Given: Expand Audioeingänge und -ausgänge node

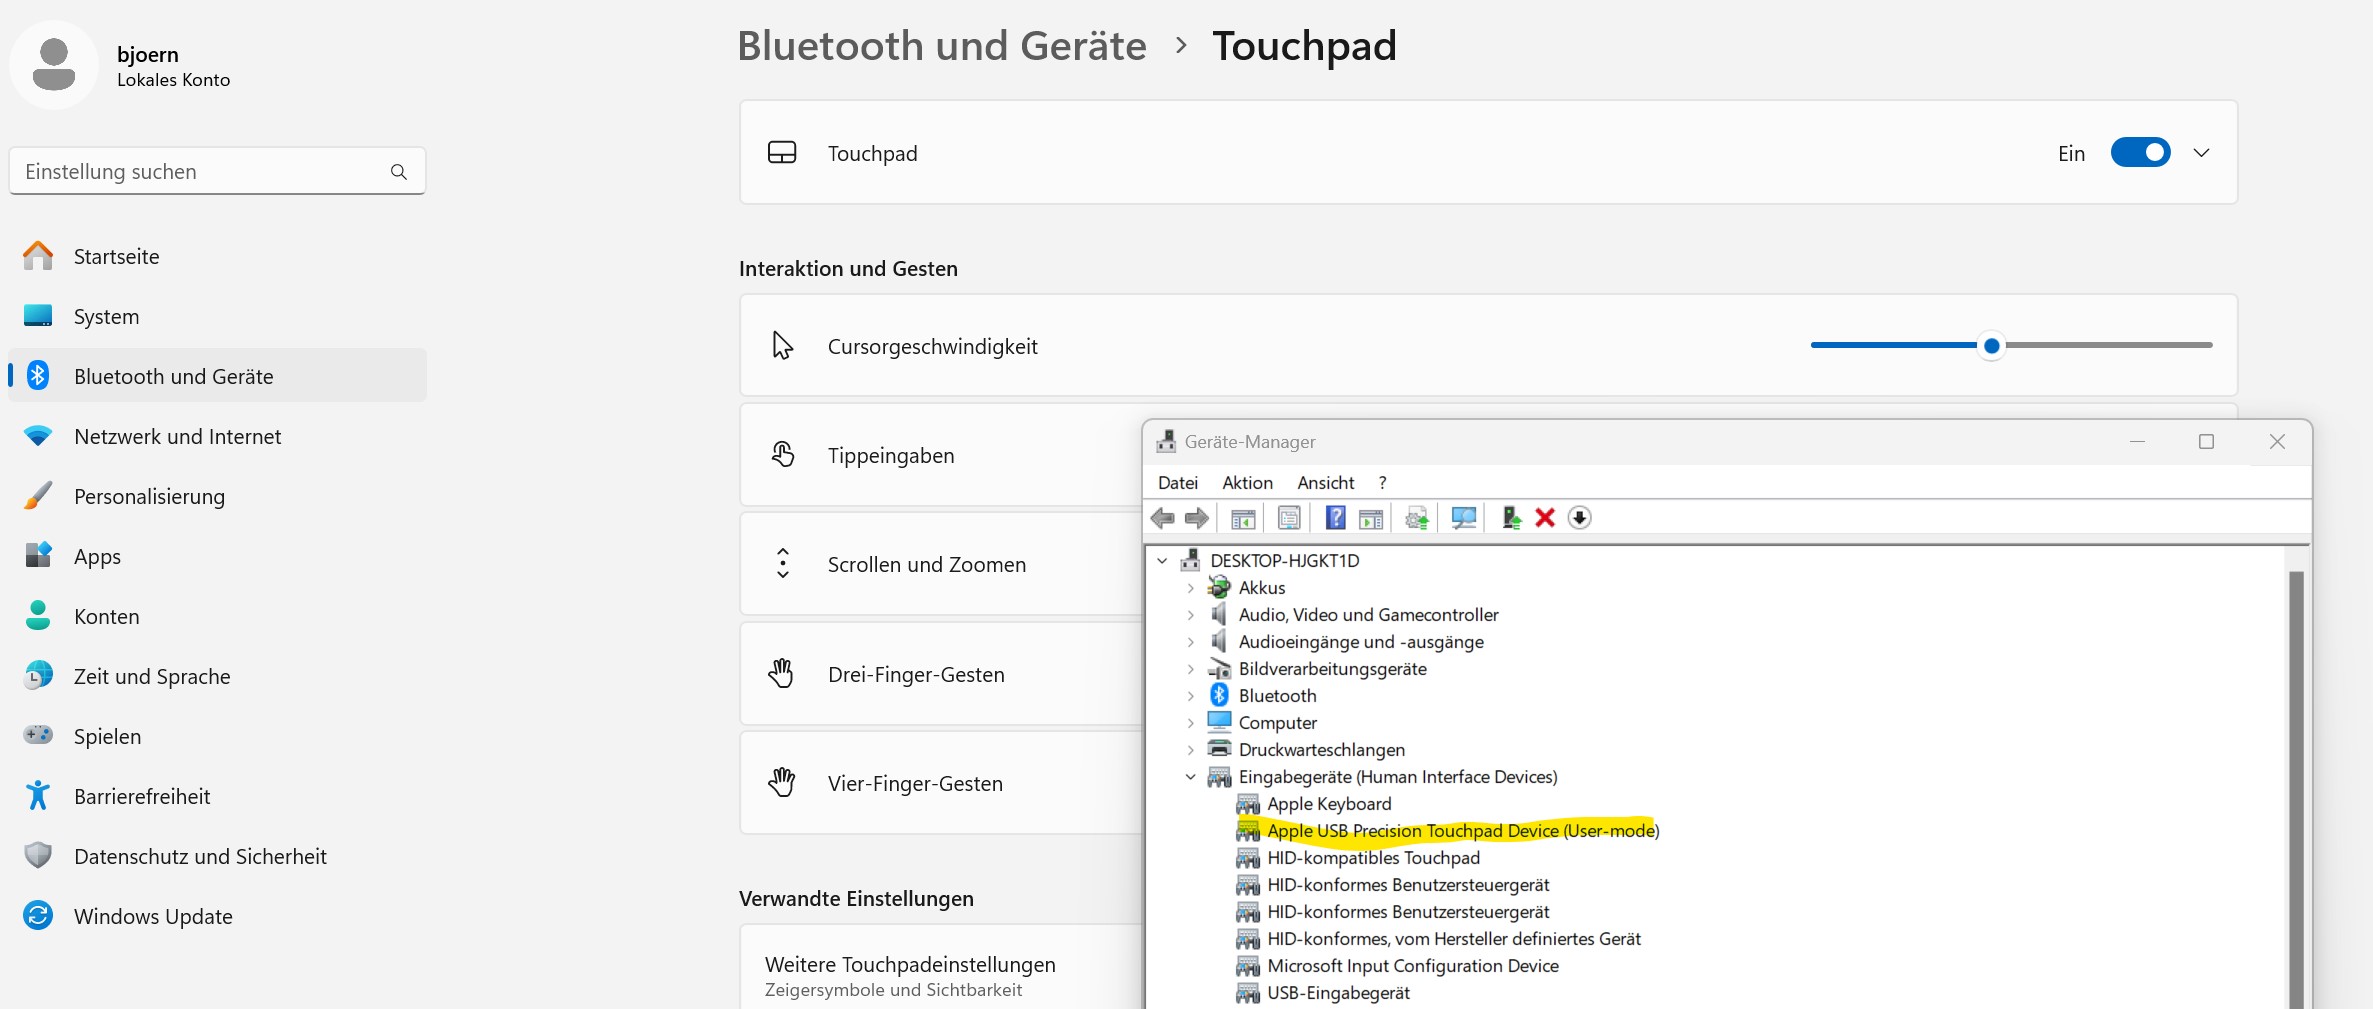Looking at the screenshot, I should [1190, 642].
